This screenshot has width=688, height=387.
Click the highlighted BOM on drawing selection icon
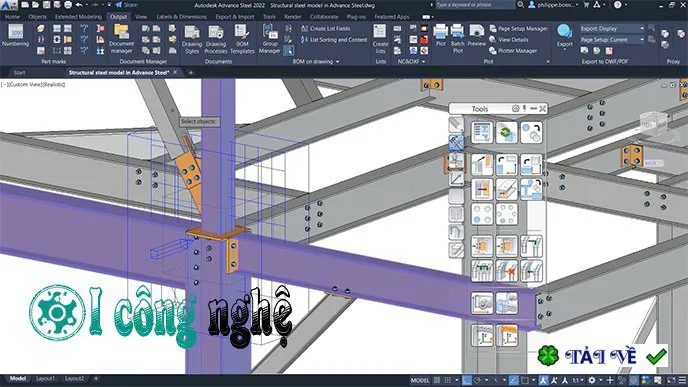point(288,50)
